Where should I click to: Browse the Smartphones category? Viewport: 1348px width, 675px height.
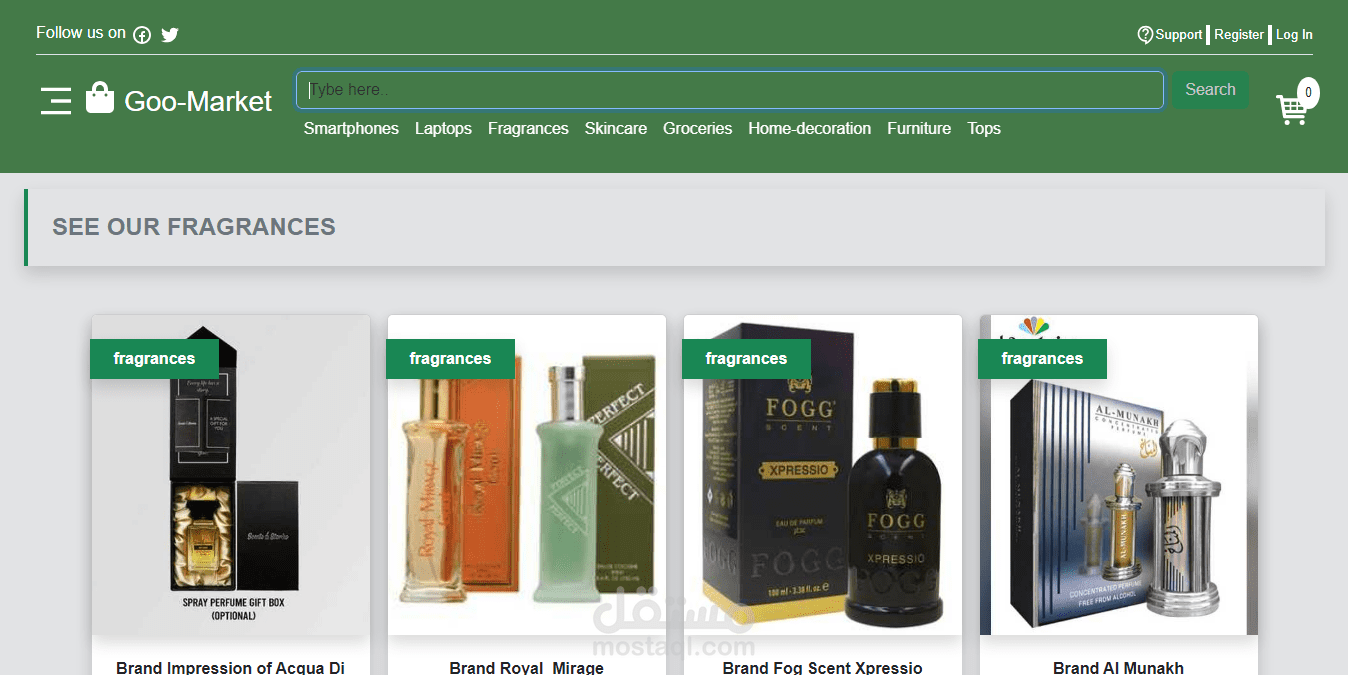tap(351, 128)
